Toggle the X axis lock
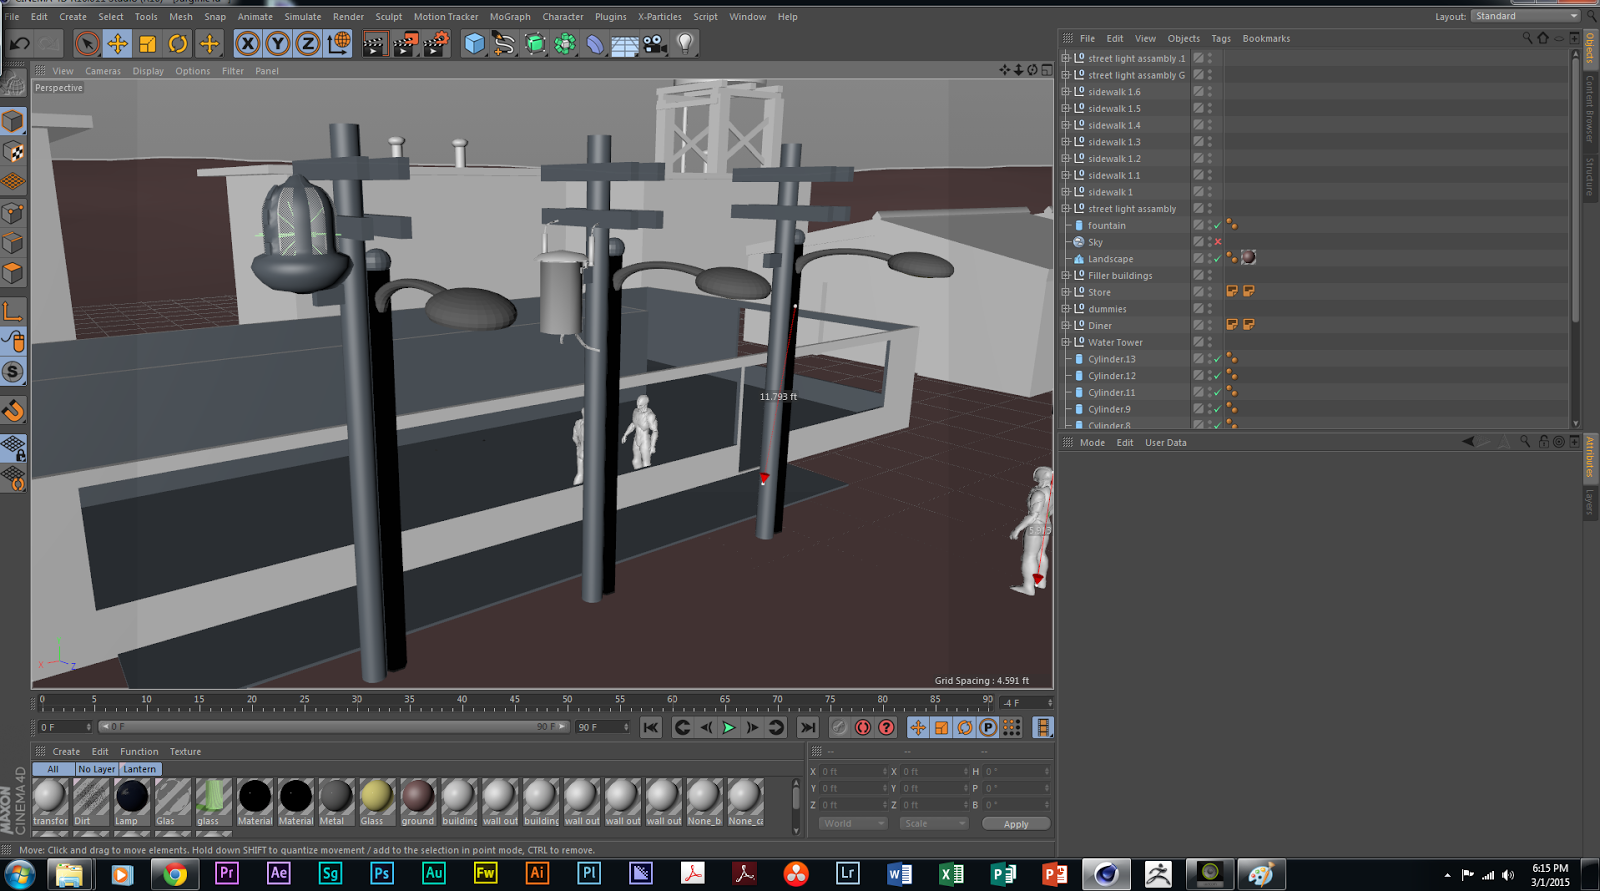This screenshot has width=1600, height=891. [x=247, y=43]
